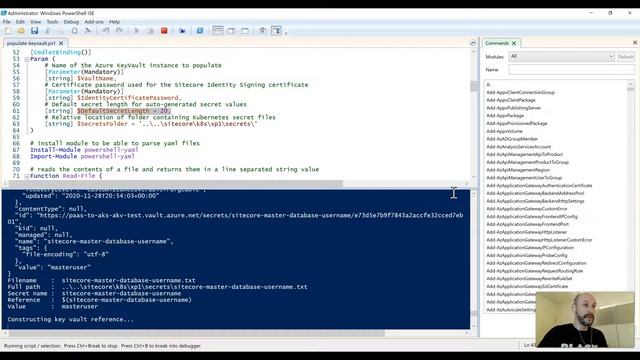Click the New script toolbar icon

click(8, 31)
